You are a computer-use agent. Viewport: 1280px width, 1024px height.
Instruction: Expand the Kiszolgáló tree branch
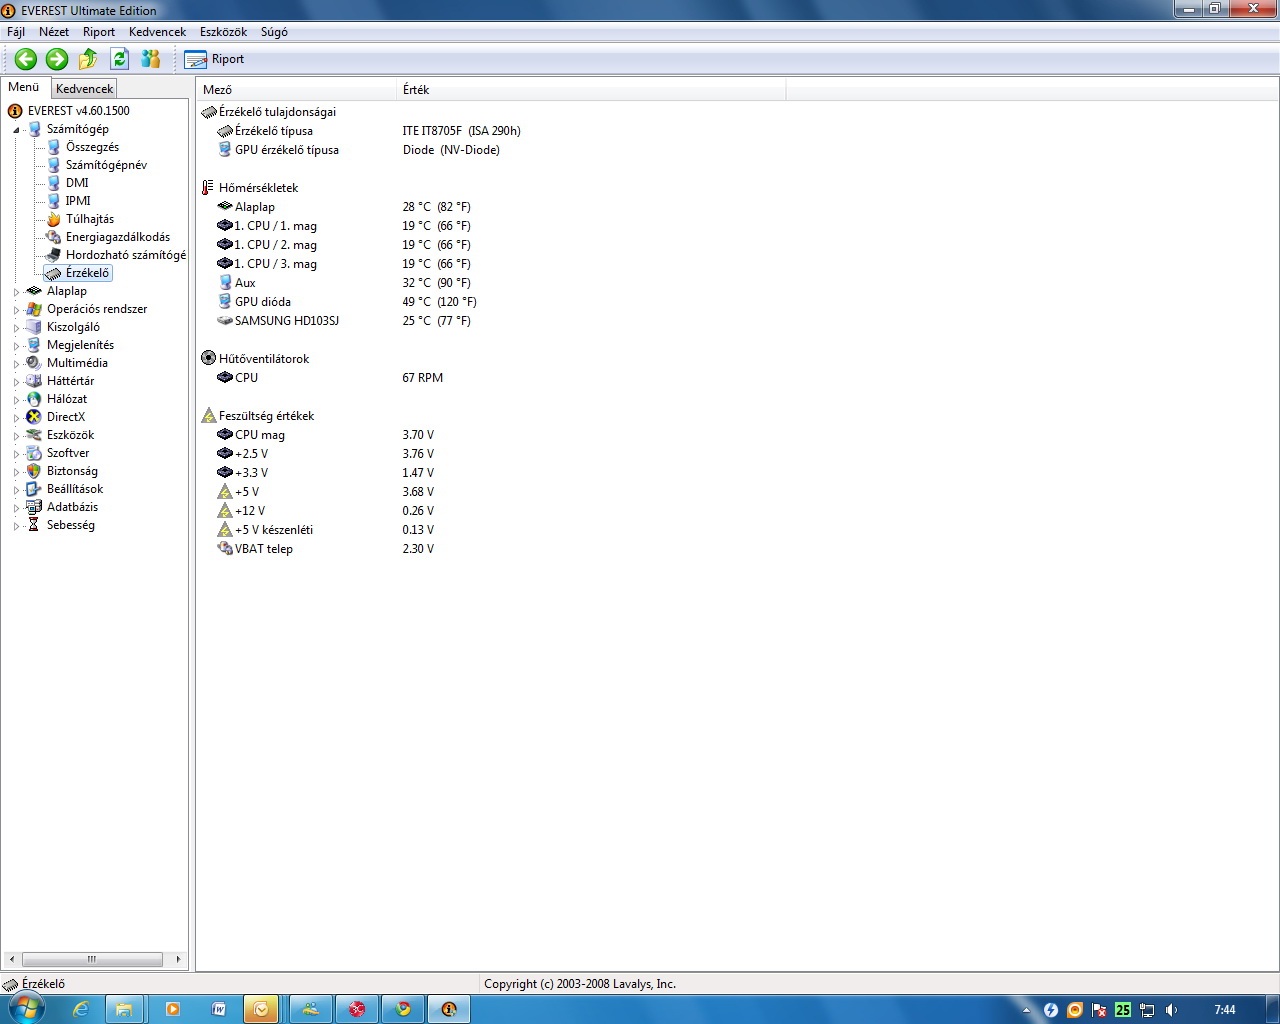point(16,328)
